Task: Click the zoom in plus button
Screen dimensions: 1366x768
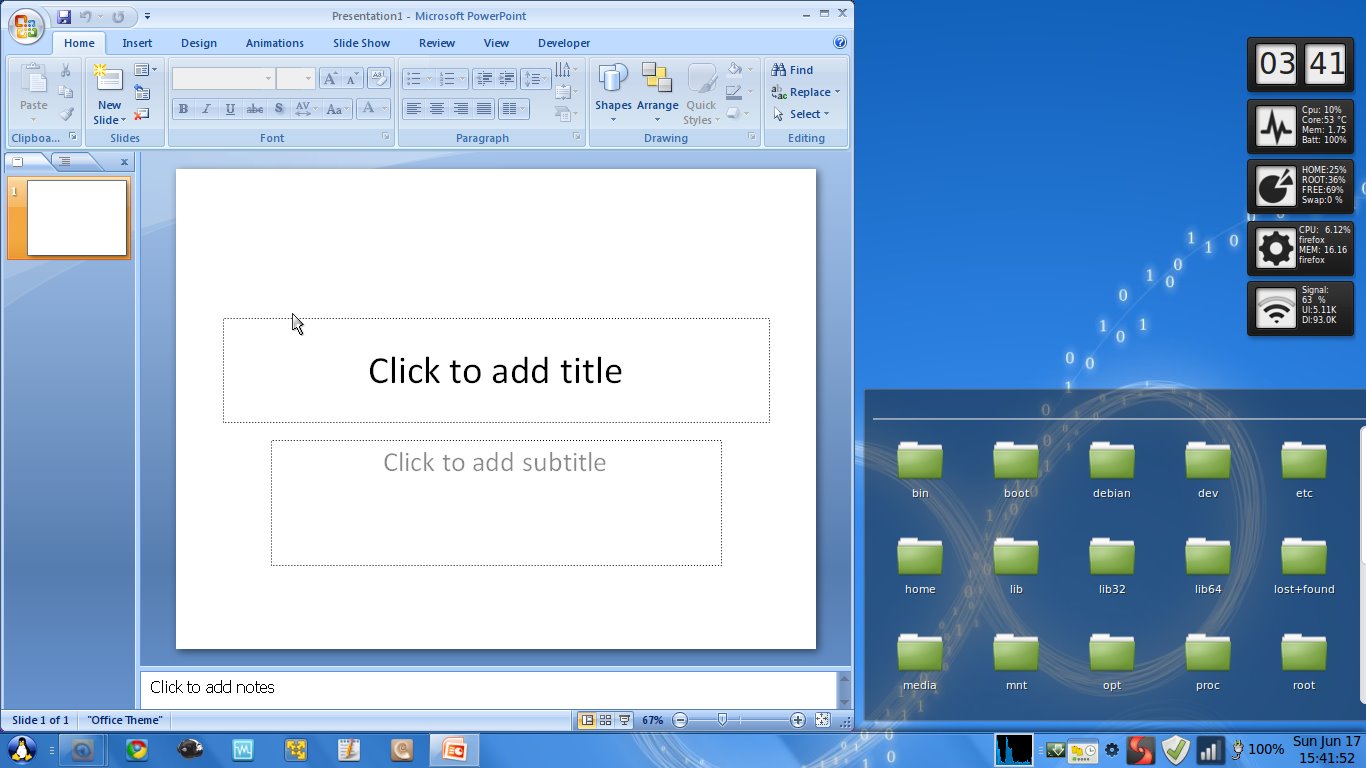Action: pyautogui.click(x=797, y=720)
